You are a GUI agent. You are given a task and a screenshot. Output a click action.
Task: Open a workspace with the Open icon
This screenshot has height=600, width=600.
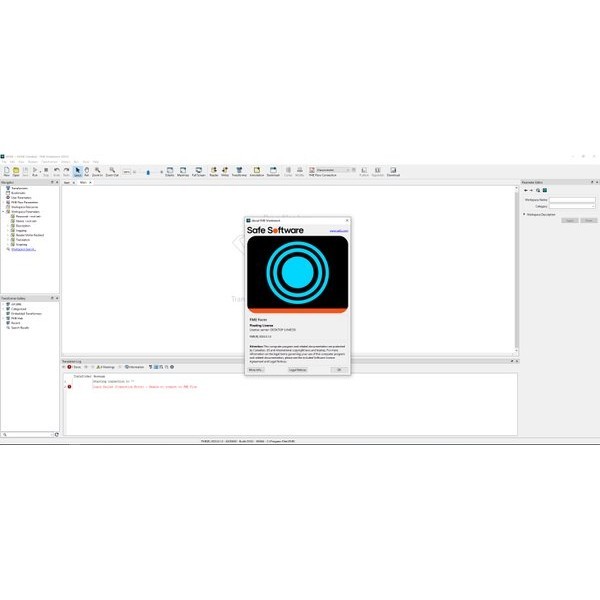click(x=16, y=171)
